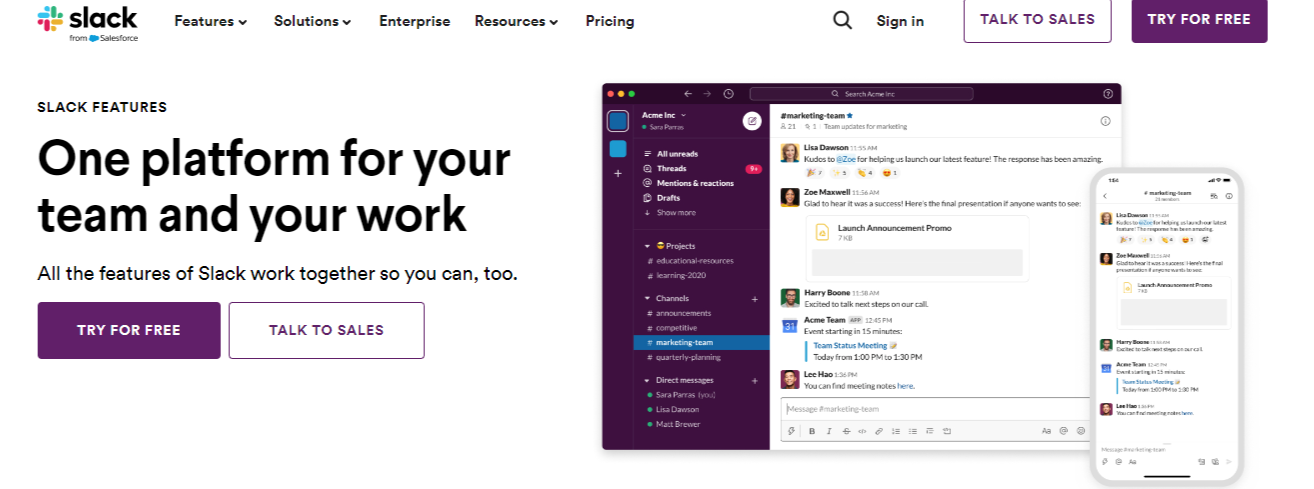Click the header TRY FOR FREE button
1314x489 pixels.
pyautogui.click(x=1199, y=20)
